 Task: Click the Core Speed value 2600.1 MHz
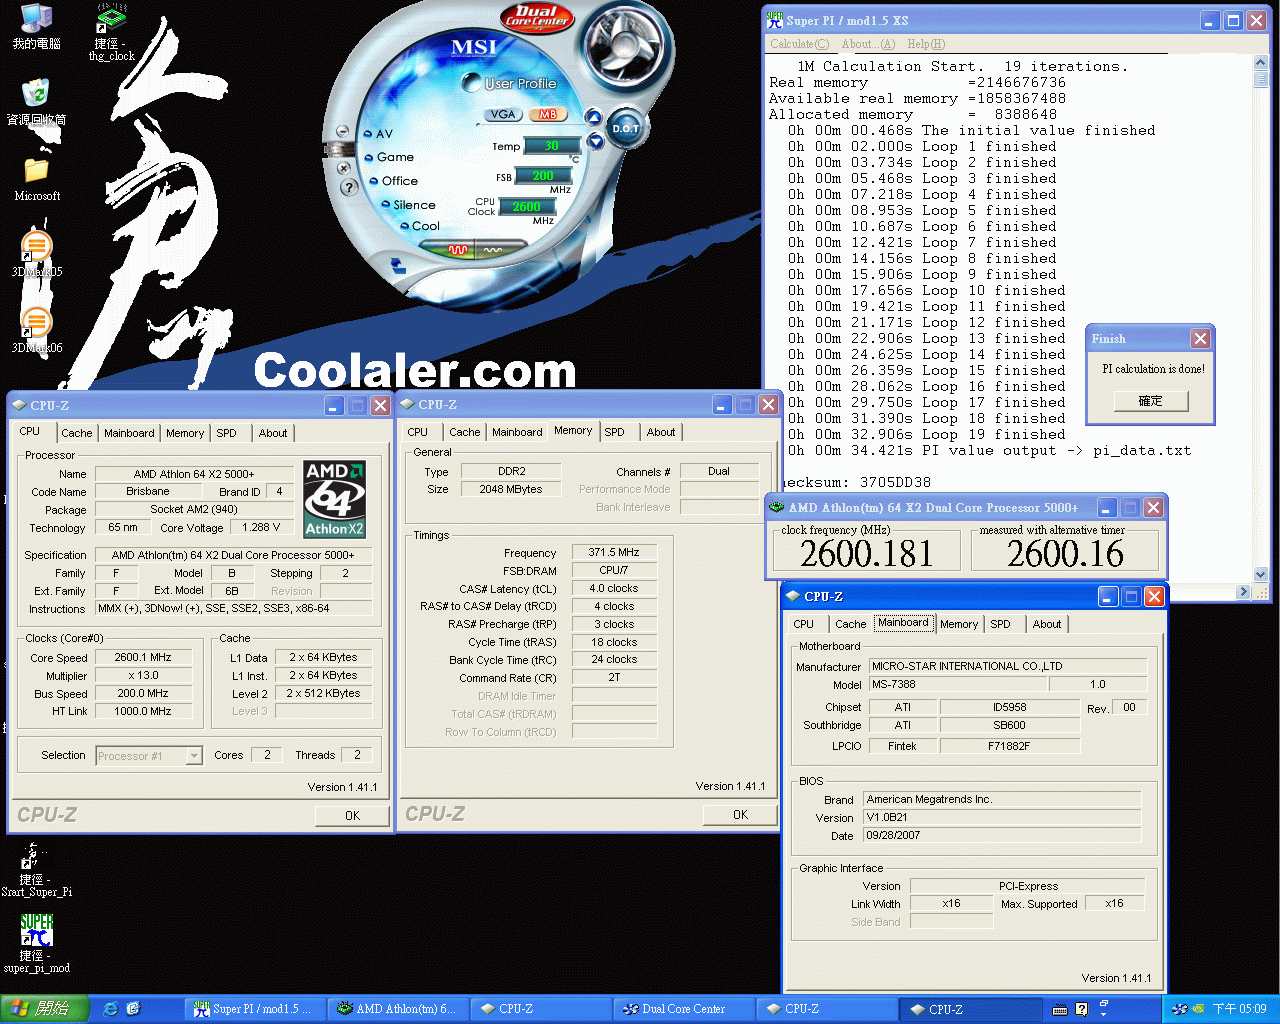pyautogui.click(x=143, y=658)
